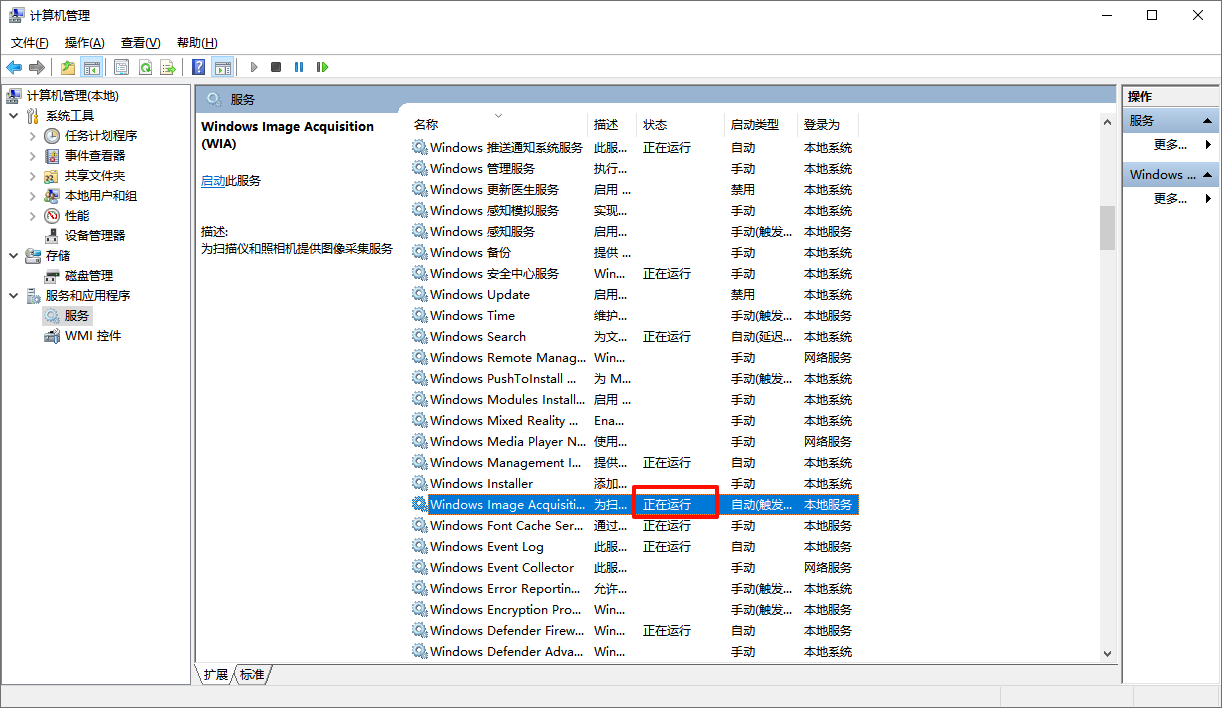Pause the service with the pause icon
1222x708 pixels.
tap(299, 67)
